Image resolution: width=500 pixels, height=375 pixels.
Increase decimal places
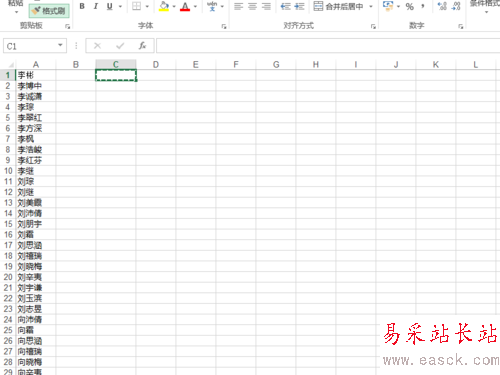tap(442, 6)
